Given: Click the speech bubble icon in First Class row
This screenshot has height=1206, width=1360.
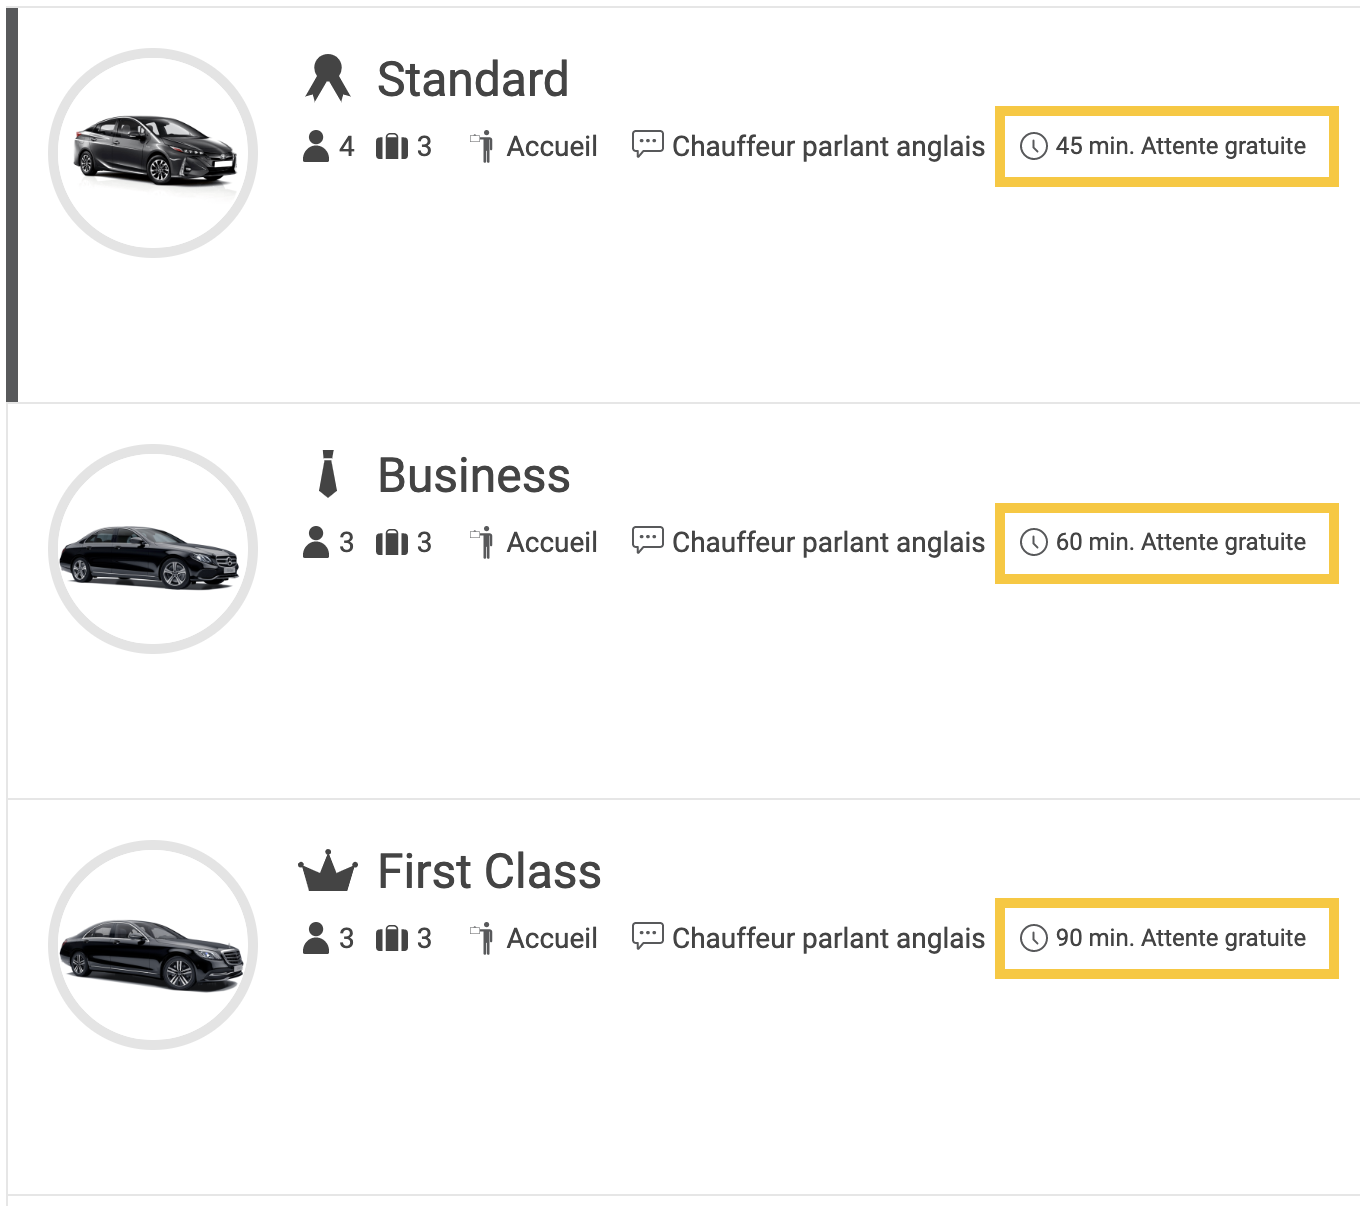Looking at the screenshot, I should (647, 936).
